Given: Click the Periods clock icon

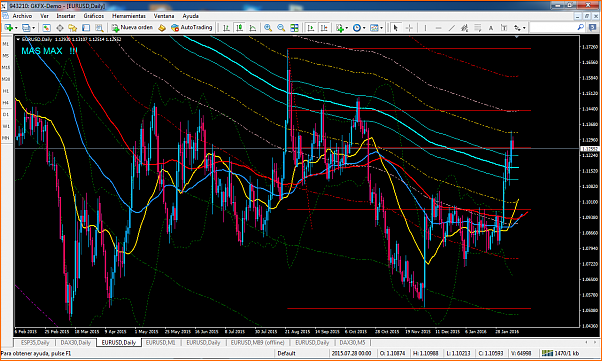Looking at the screenshot, I should (x=357, y=28).
